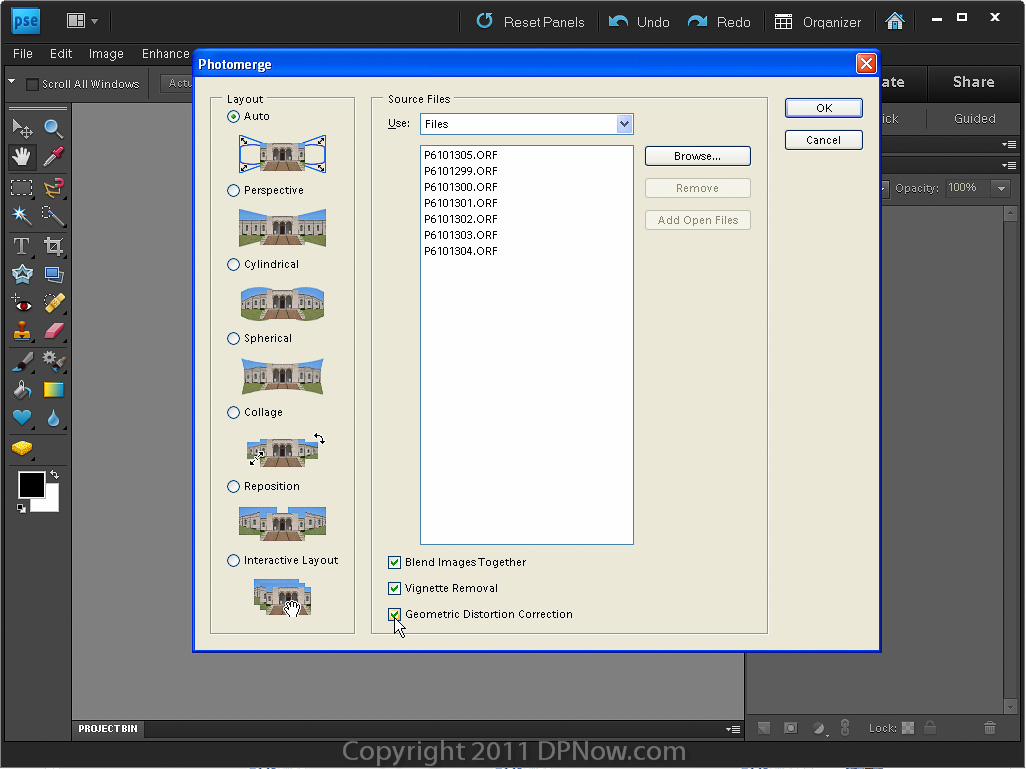Pick the Horizontal Type tool
This screenshot has height=769, width=1026.
(21, 246)
